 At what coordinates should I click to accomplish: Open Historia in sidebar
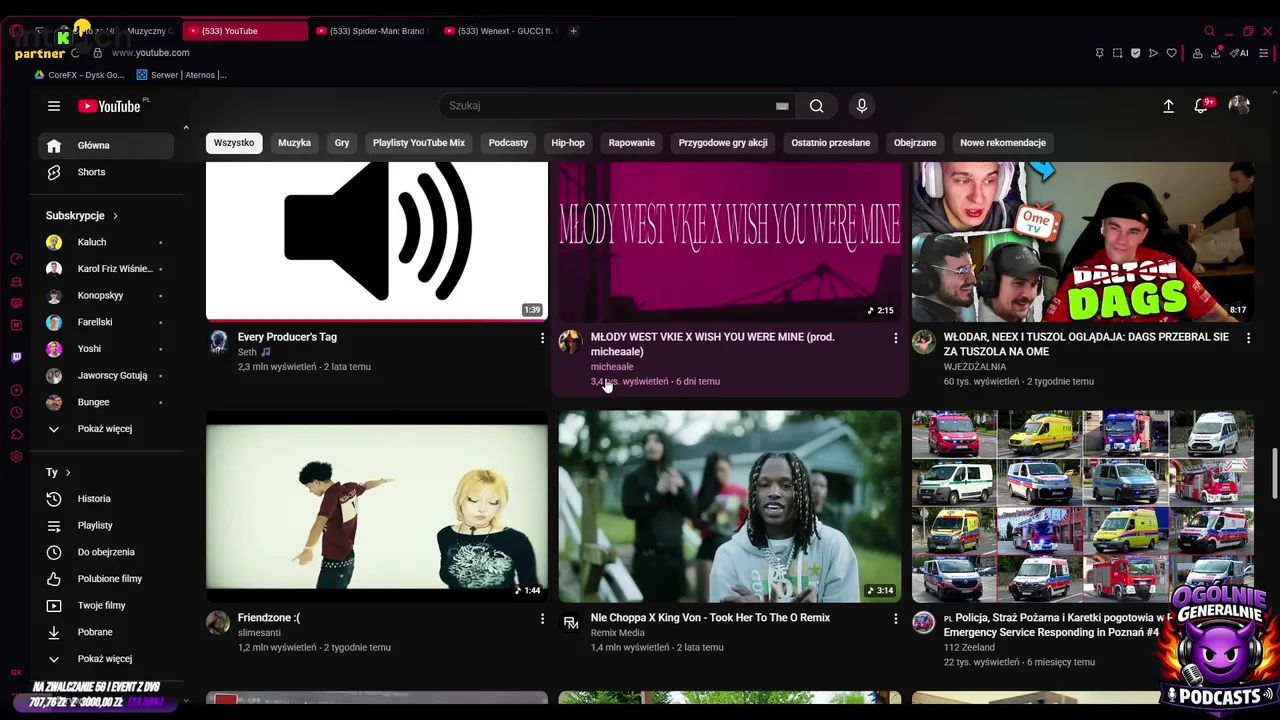click(106, 499)
